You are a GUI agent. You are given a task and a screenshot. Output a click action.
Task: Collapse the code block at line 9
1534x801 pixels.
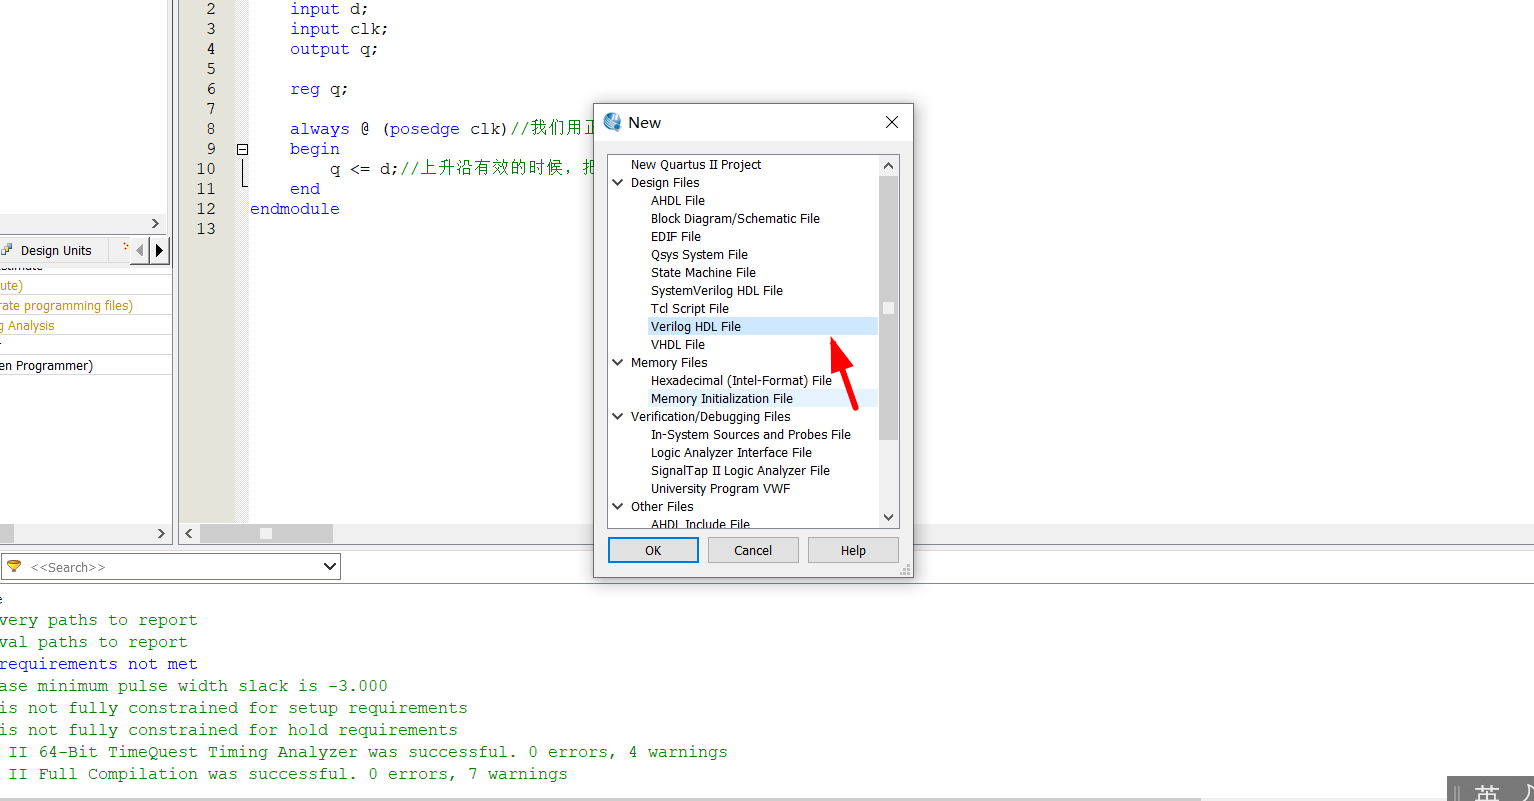coord(242,149)
